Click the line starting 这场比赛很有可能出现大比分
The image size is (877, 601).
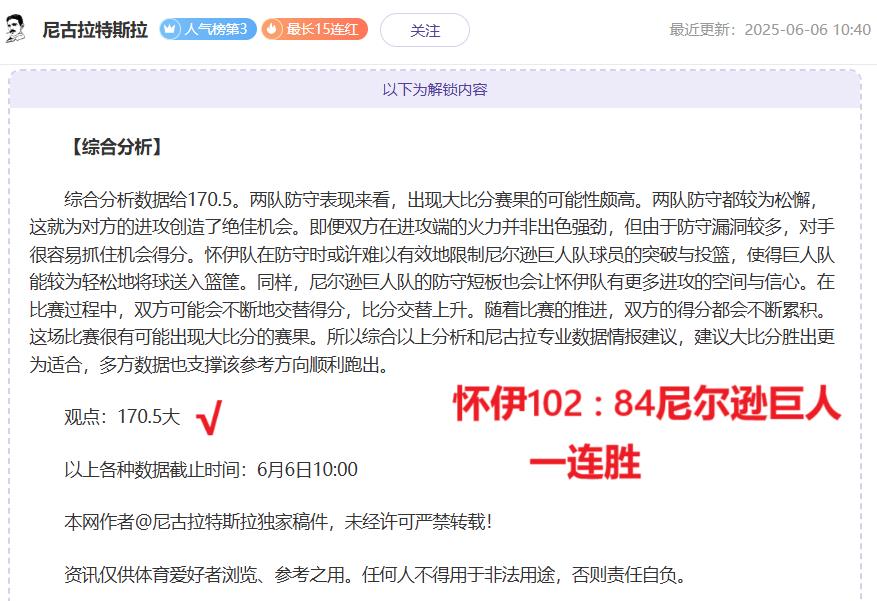coord(432,337)
